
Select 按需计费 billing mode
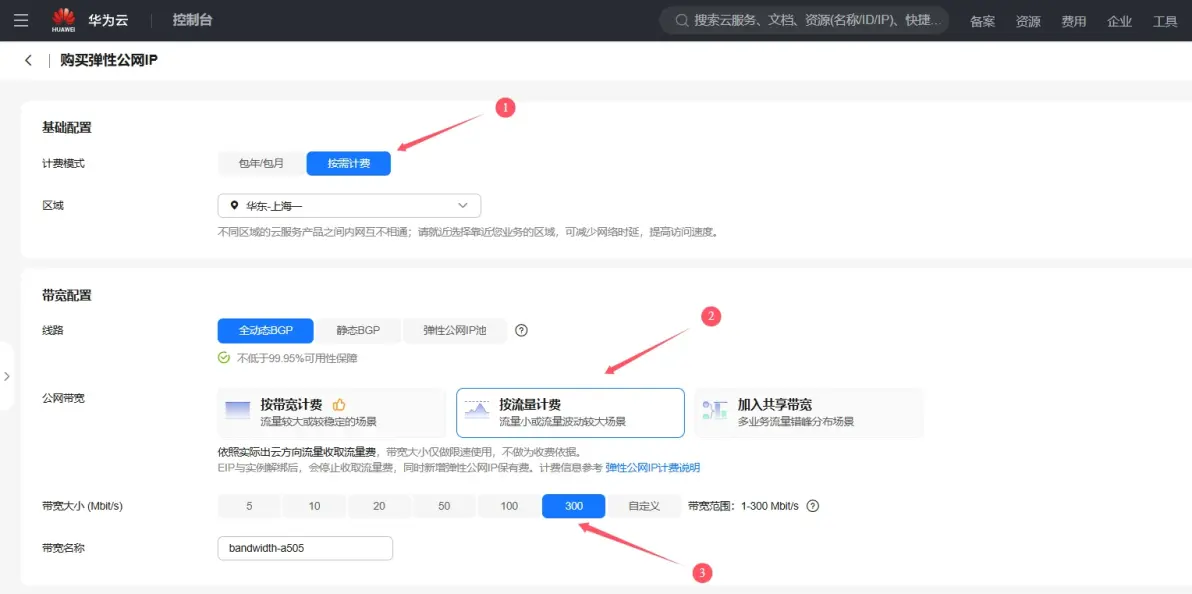(348, 163)
